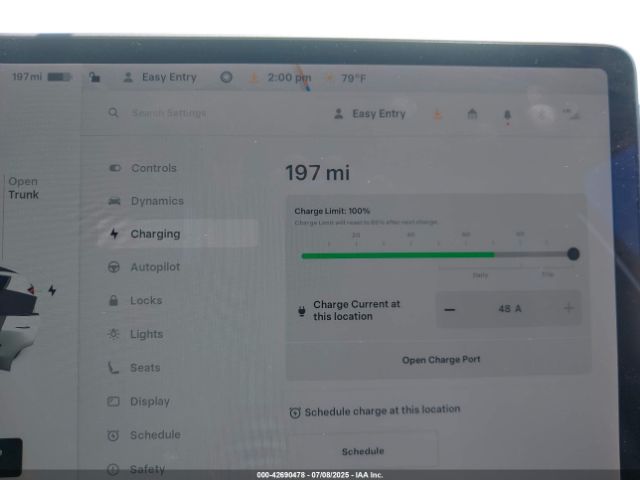Open the Autopilot settings menu
The image size is (640, 480).
pyautogui.click(x=155, y=267)
